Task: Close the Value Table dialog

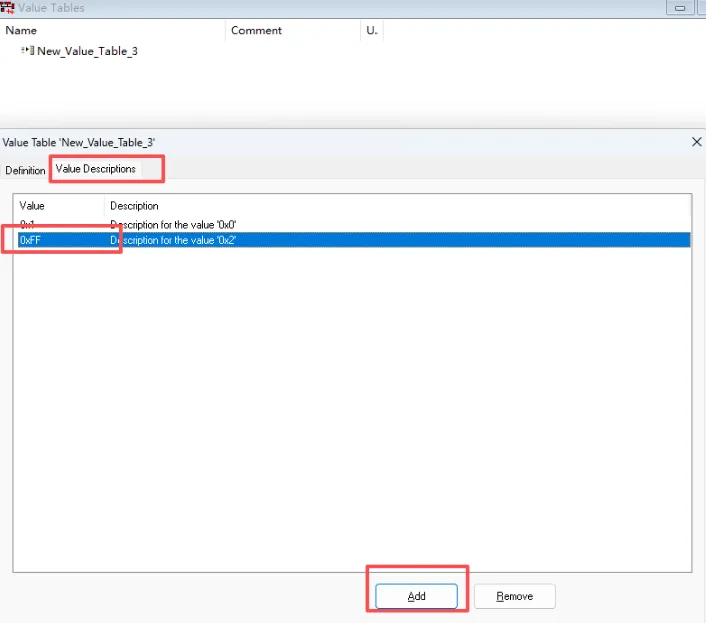Action: pos(697,142)
